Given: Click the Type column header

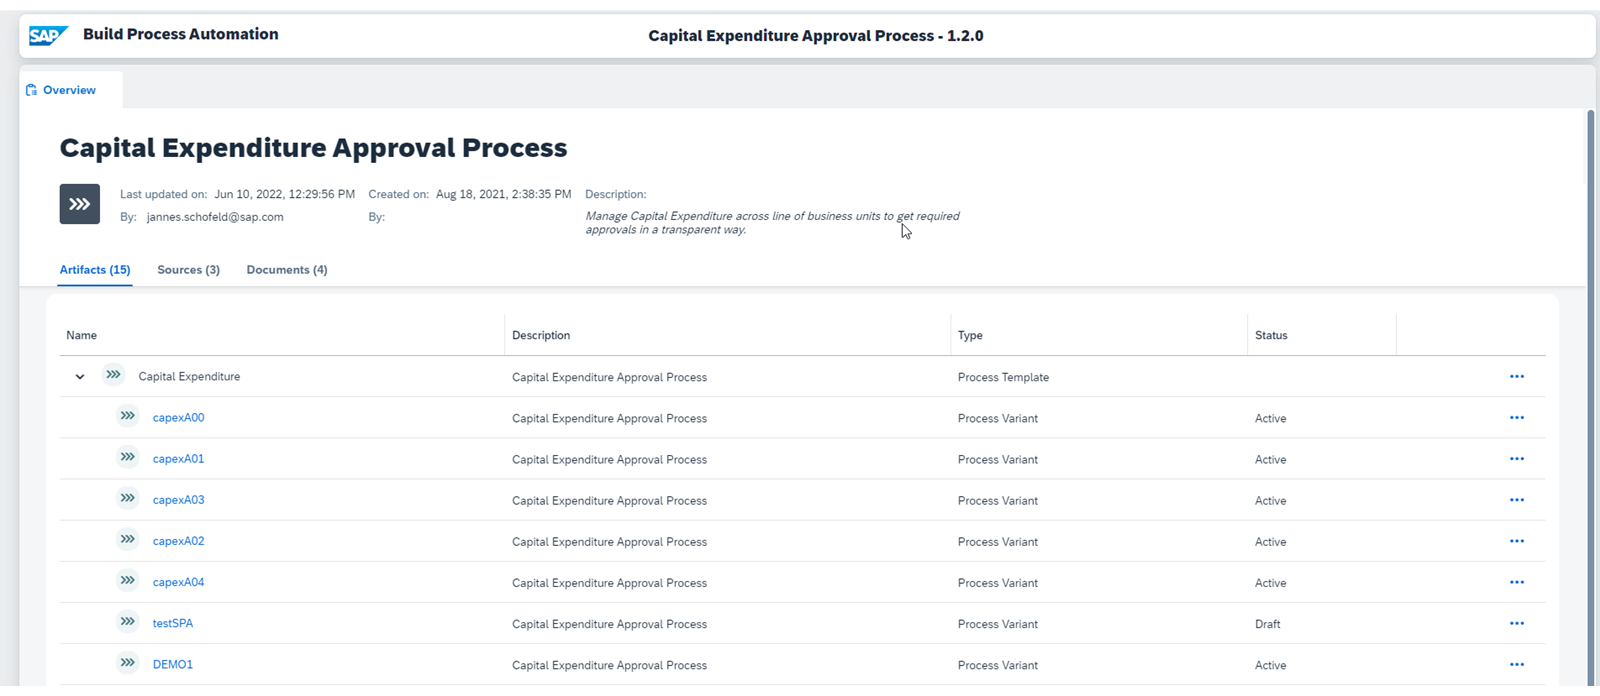Looking at the screenshot, I should coord(1099,335).
